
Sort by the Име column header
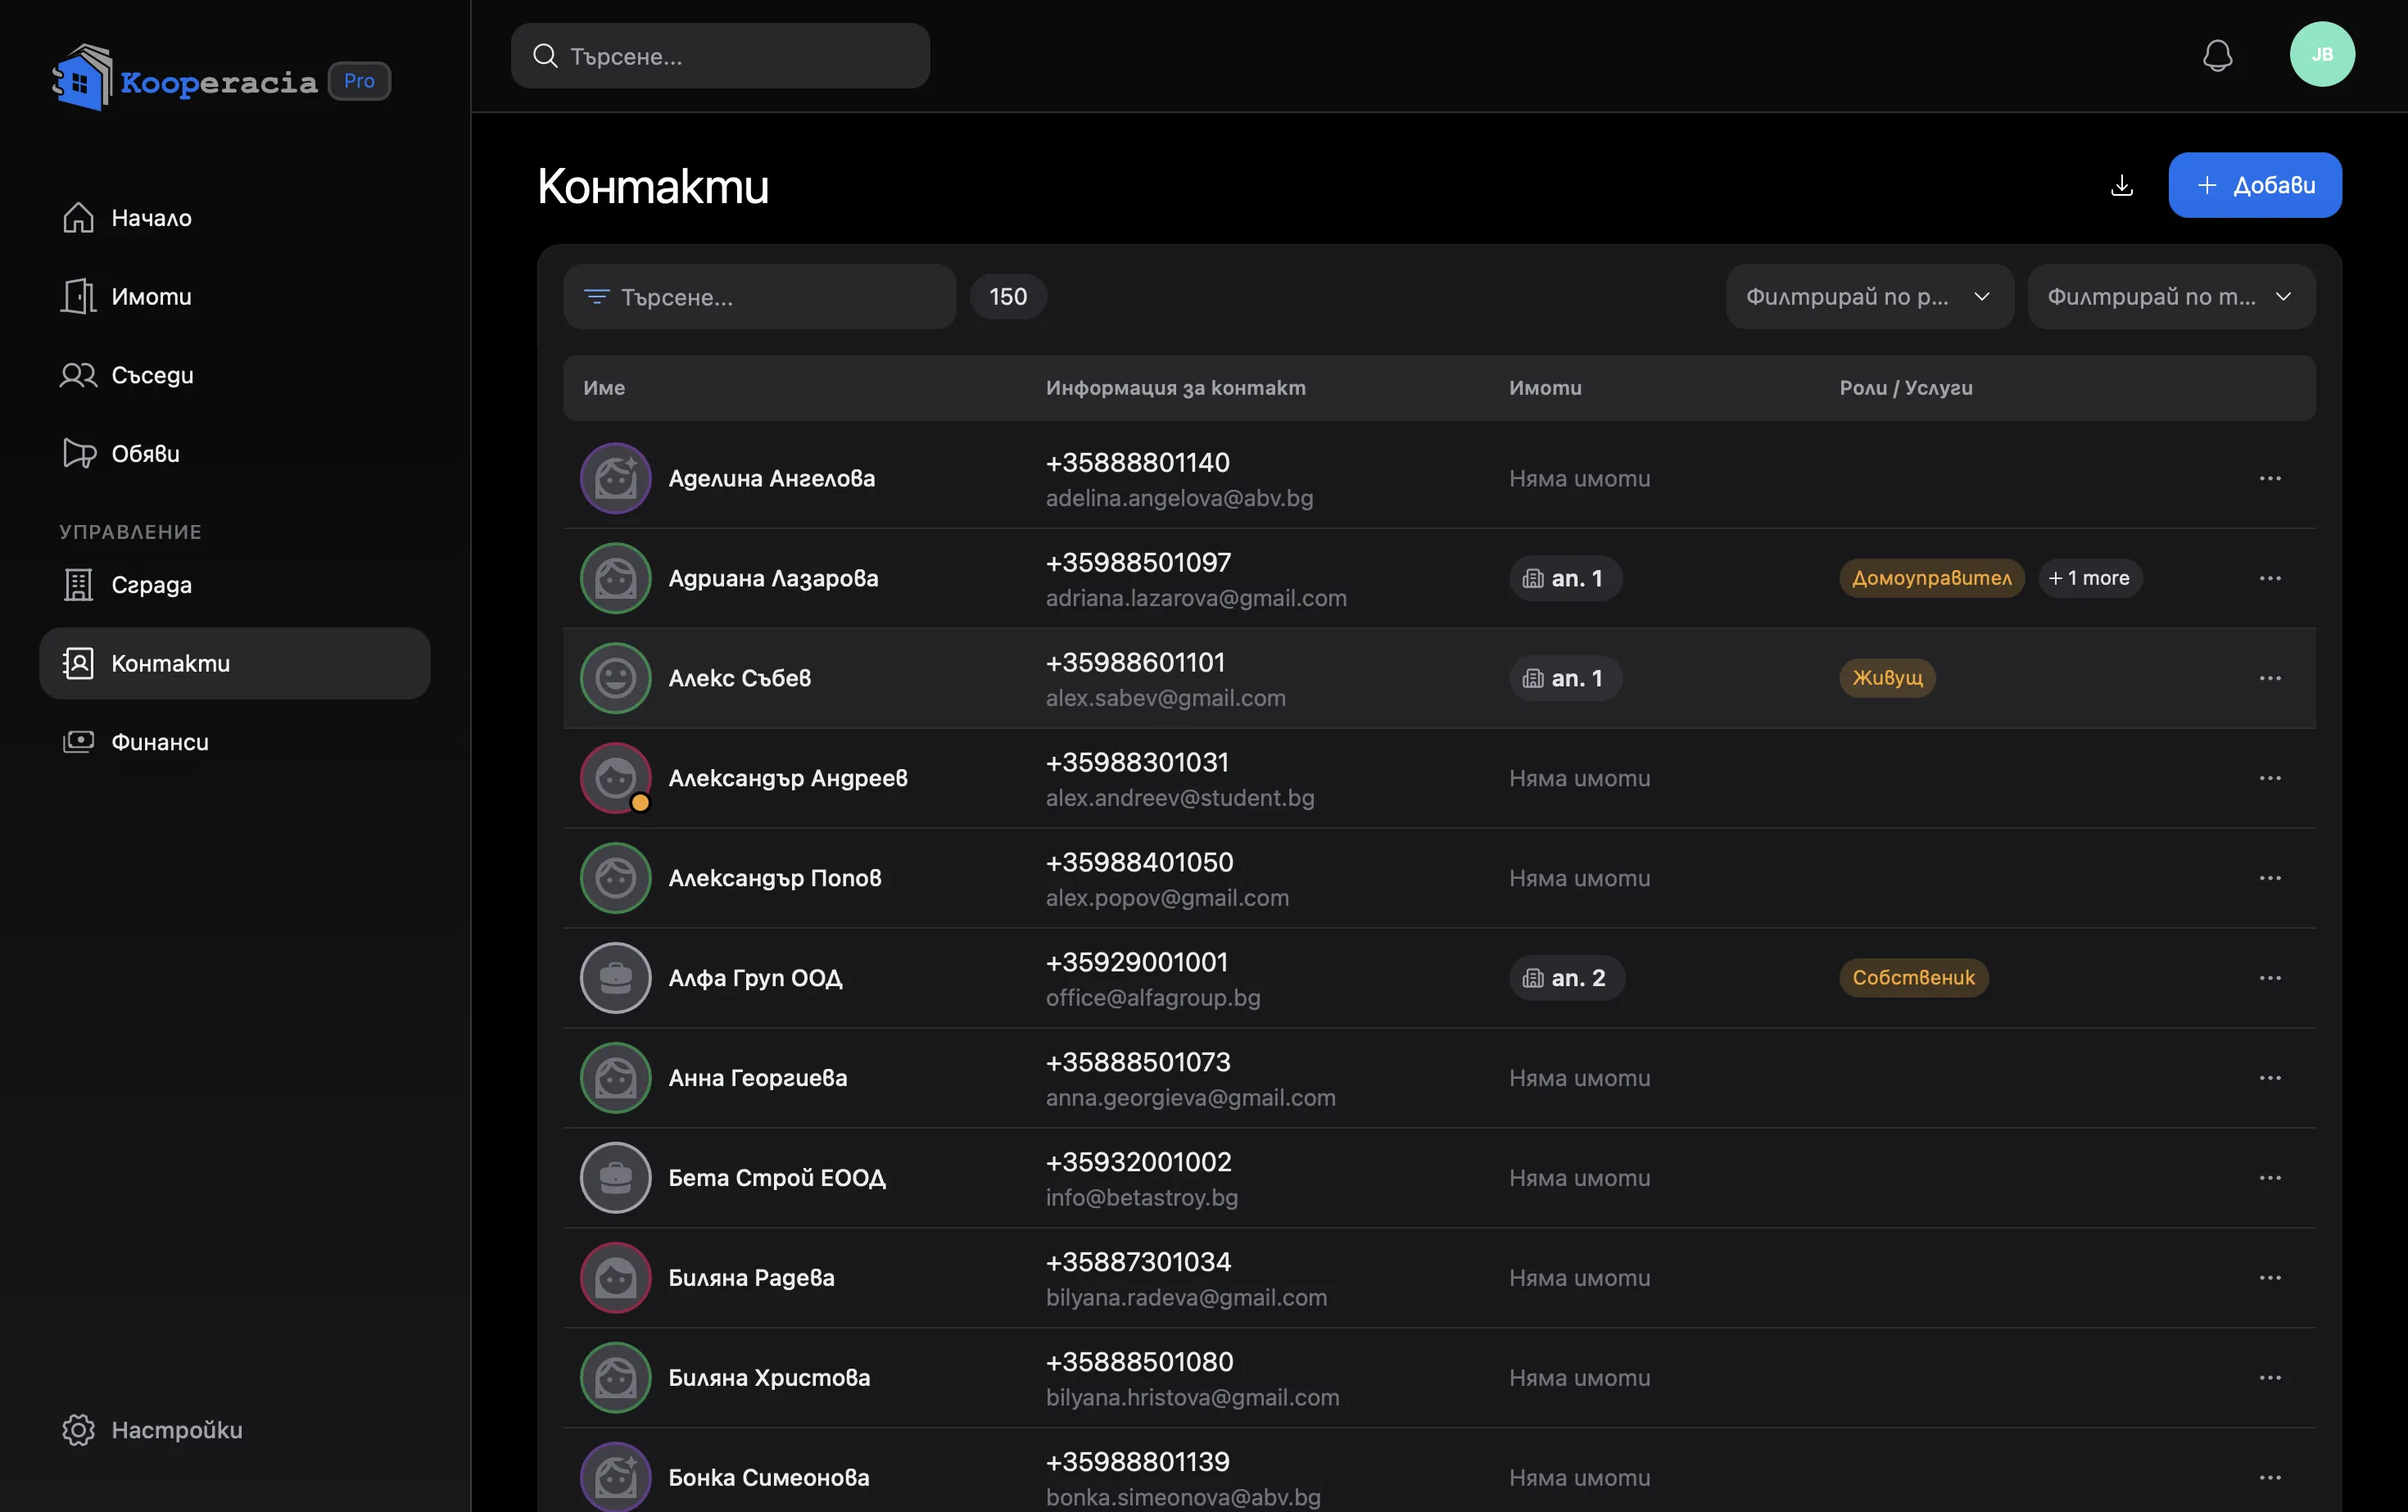604,388
